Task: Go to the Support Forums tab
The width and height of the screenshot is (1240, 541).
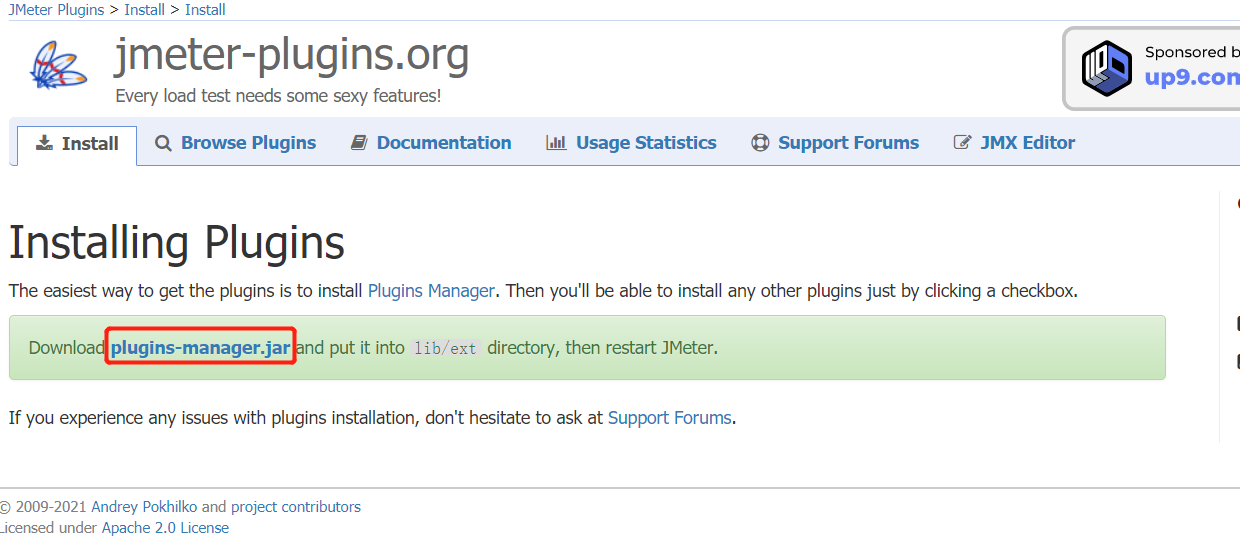Action: (835, 143)
